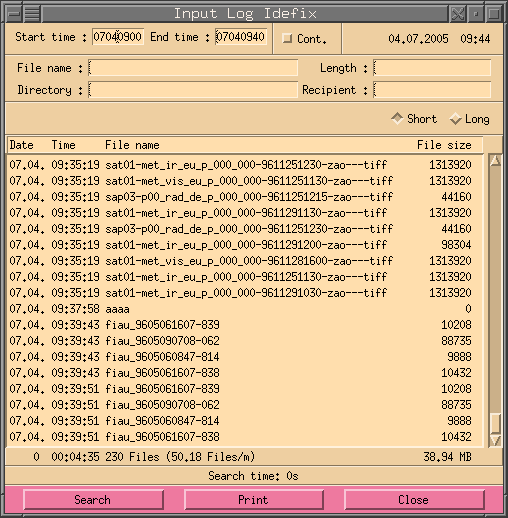The image size is (508, 518).
Task: Click the Length input field
Action: tap(432, 68)
